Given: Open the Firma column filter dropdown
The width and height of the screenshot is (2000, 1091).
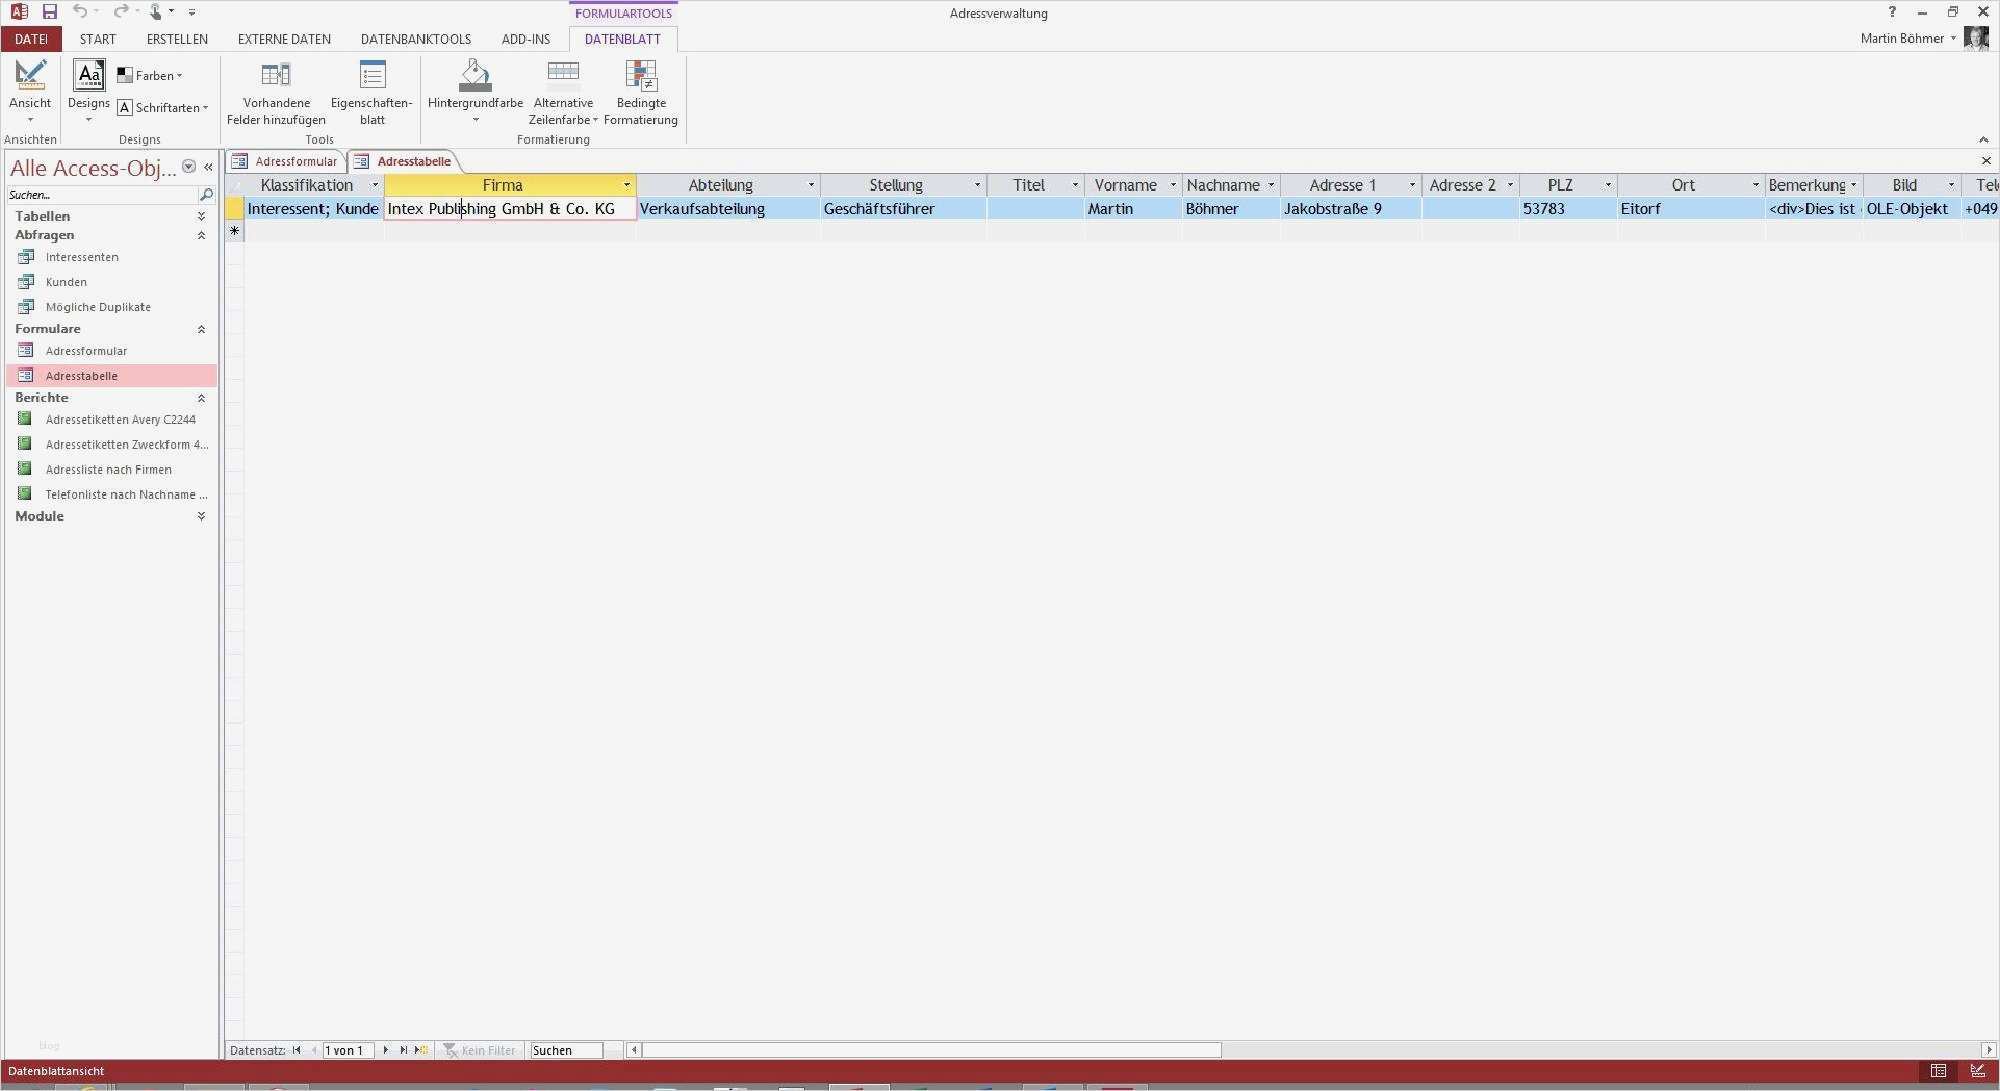Looking at the screenshot, I should (x=627, y=185).
